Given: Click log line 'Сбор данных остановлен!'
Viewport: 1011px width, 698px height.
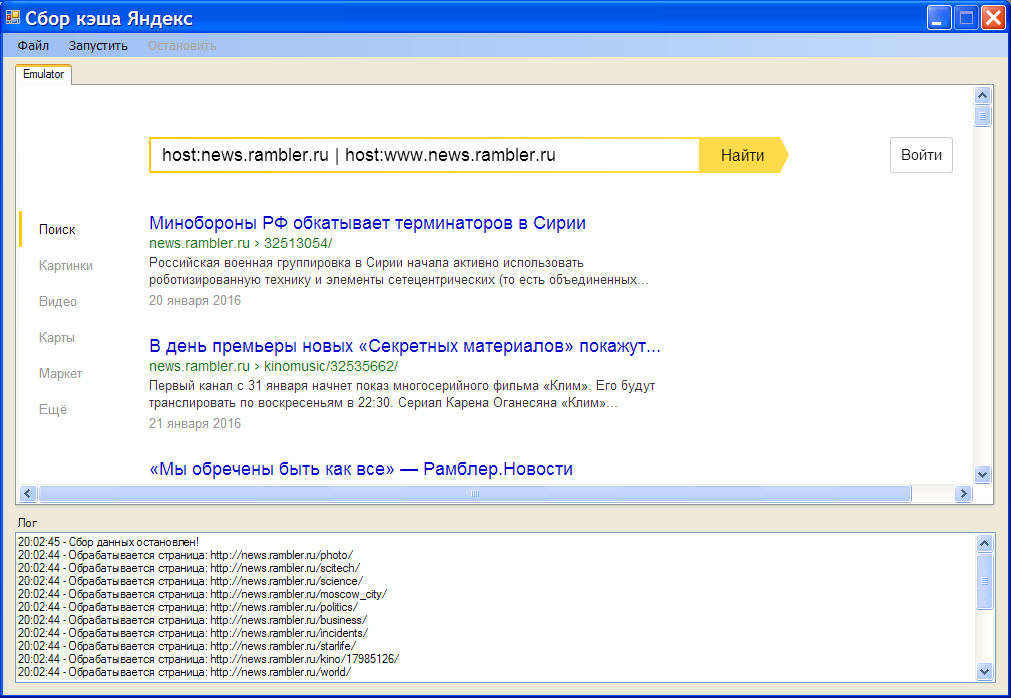Looking at the screenshot, I should (x=108, y=542).
